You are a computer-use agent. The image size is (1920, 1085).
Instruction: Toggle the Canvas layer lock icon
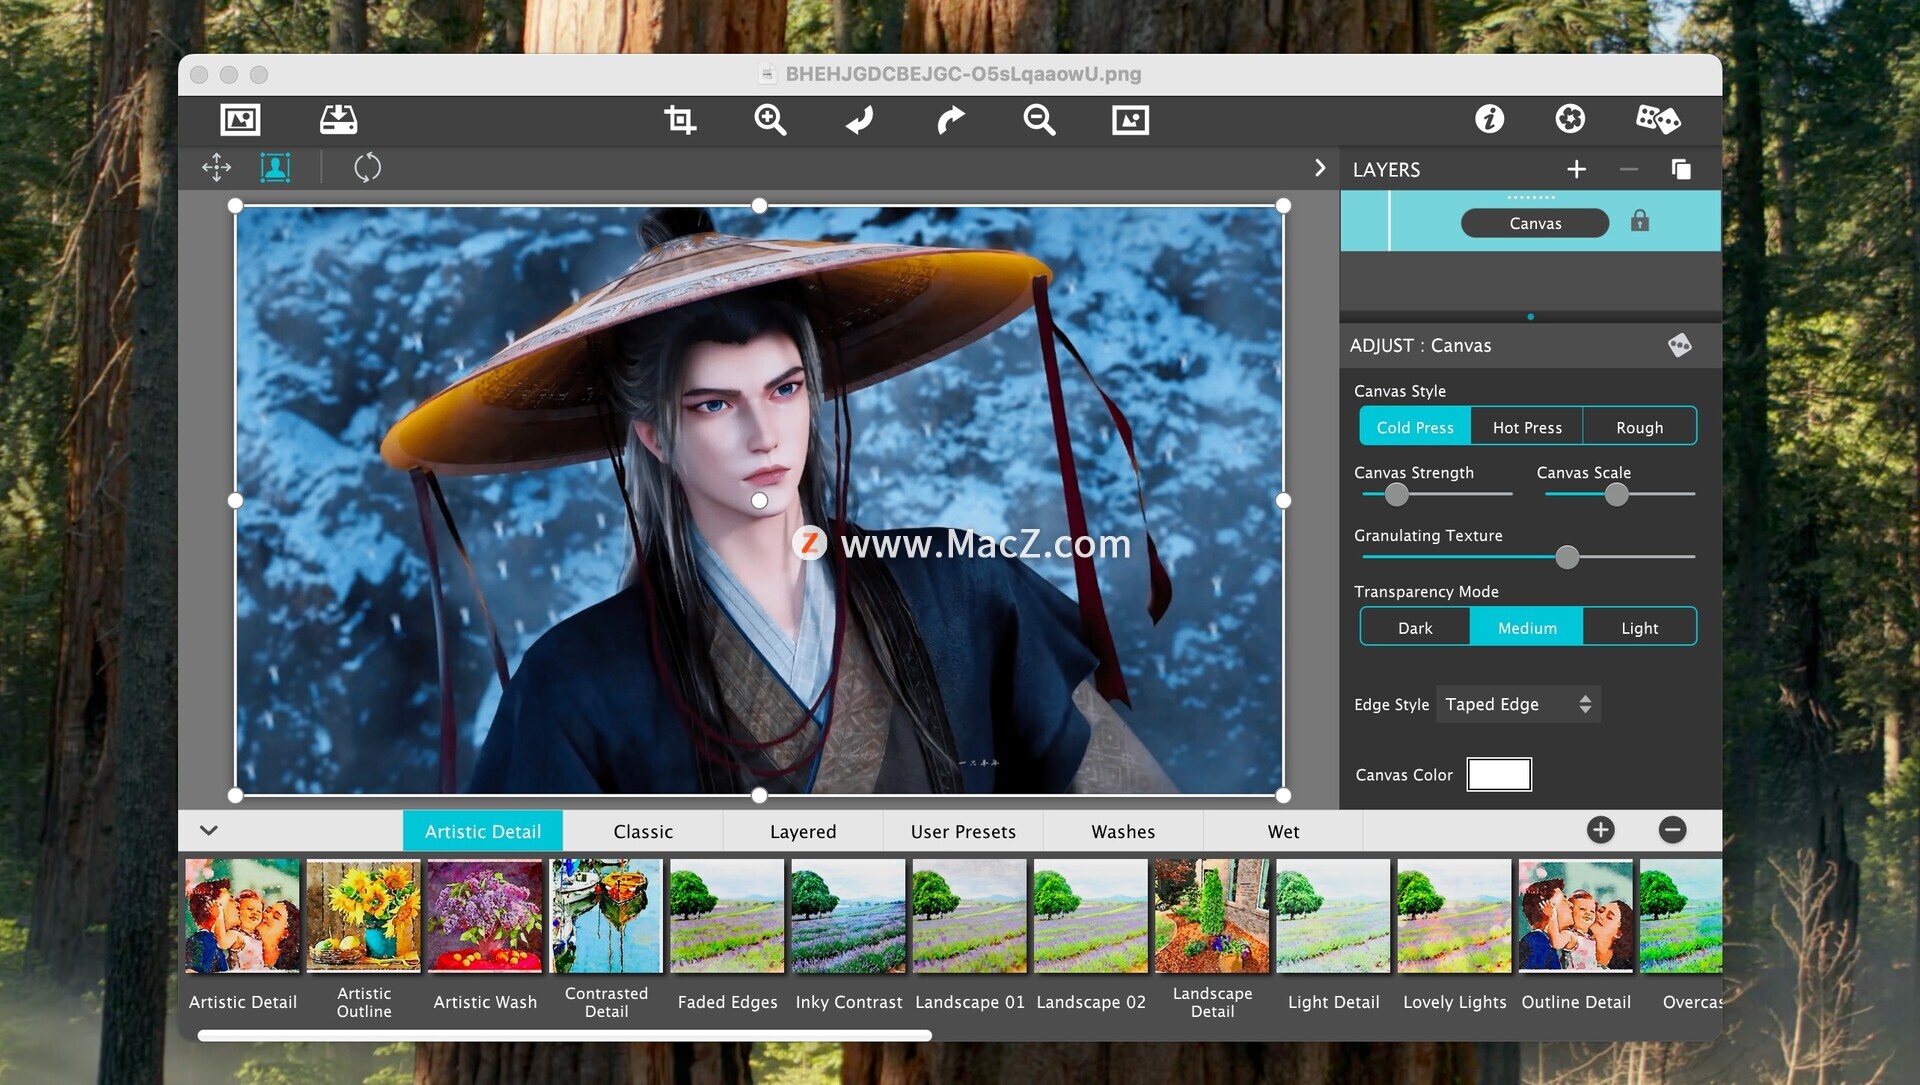click(x=1640, y=221)
